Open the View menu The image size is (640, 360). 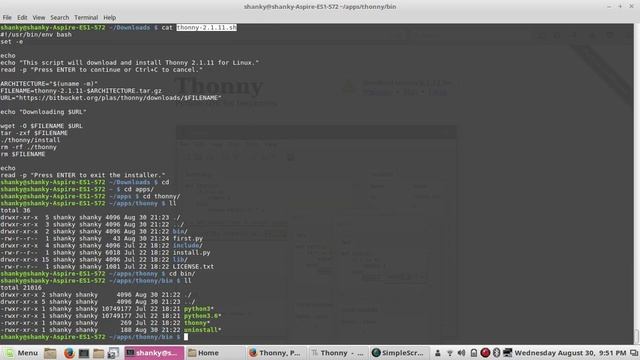coord(39,18)
